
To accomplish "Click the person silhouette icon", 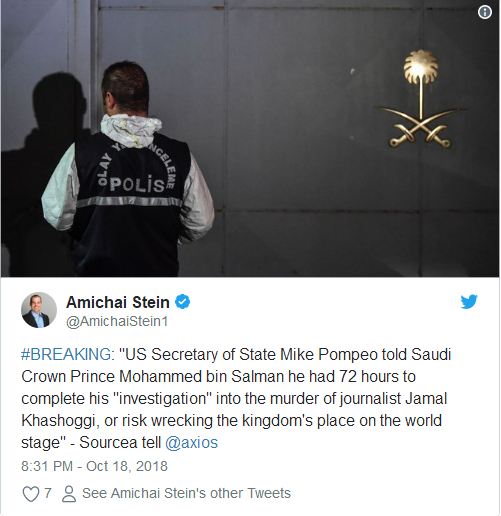I will (x=69, y=494).
